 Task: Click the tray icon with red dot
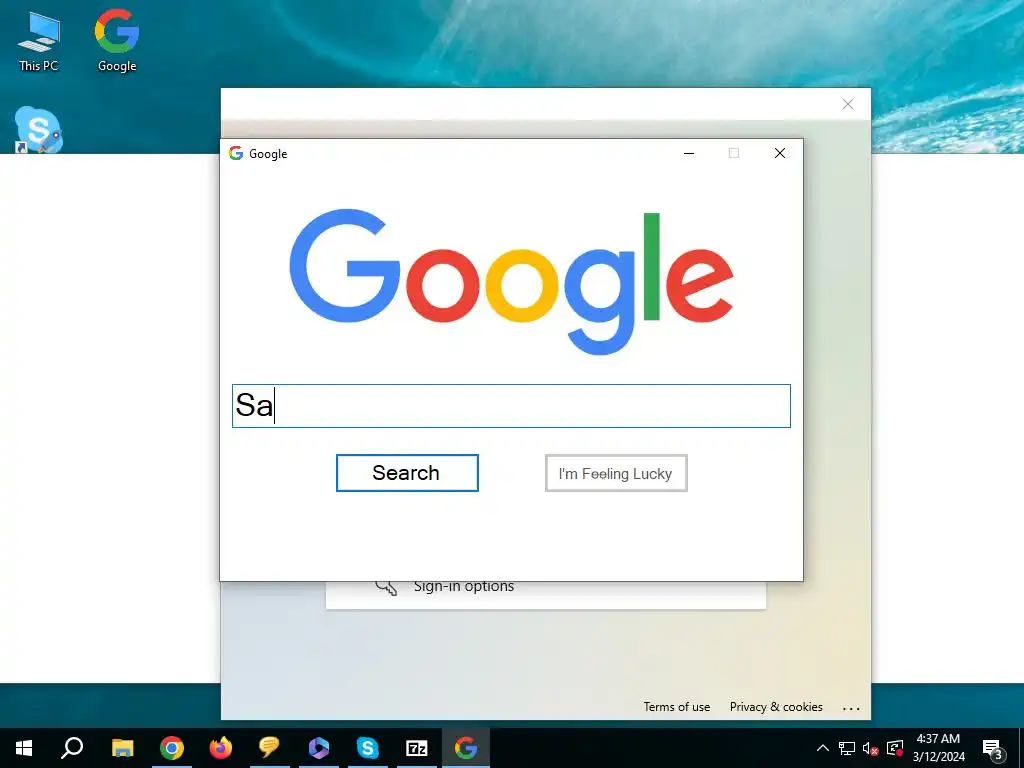[895, 748]
